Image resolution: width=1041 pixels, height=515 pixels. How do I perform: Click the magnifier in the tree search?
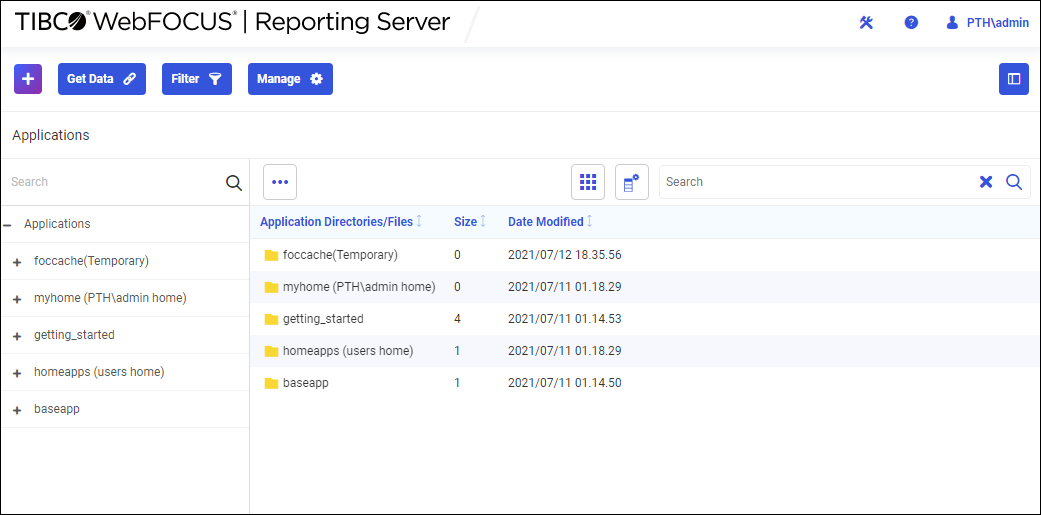[x=234, y=182]
